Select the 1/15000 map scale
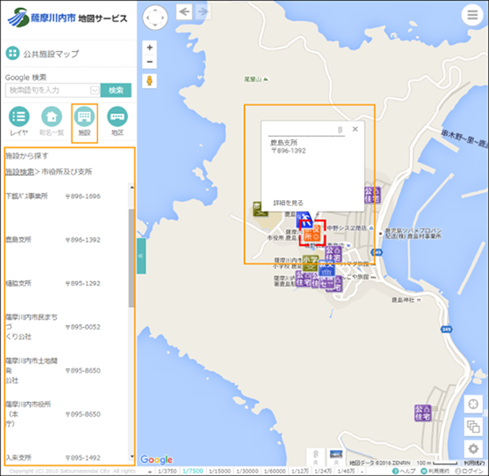 pyautogui.click(x=220, y=471)
